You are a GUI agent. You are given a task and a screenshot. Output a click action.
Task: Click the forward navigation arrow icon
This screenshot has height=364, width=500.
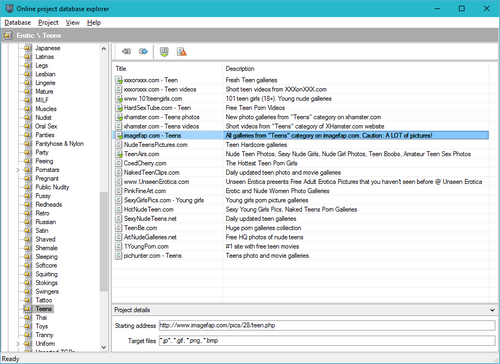click(144, 51)
